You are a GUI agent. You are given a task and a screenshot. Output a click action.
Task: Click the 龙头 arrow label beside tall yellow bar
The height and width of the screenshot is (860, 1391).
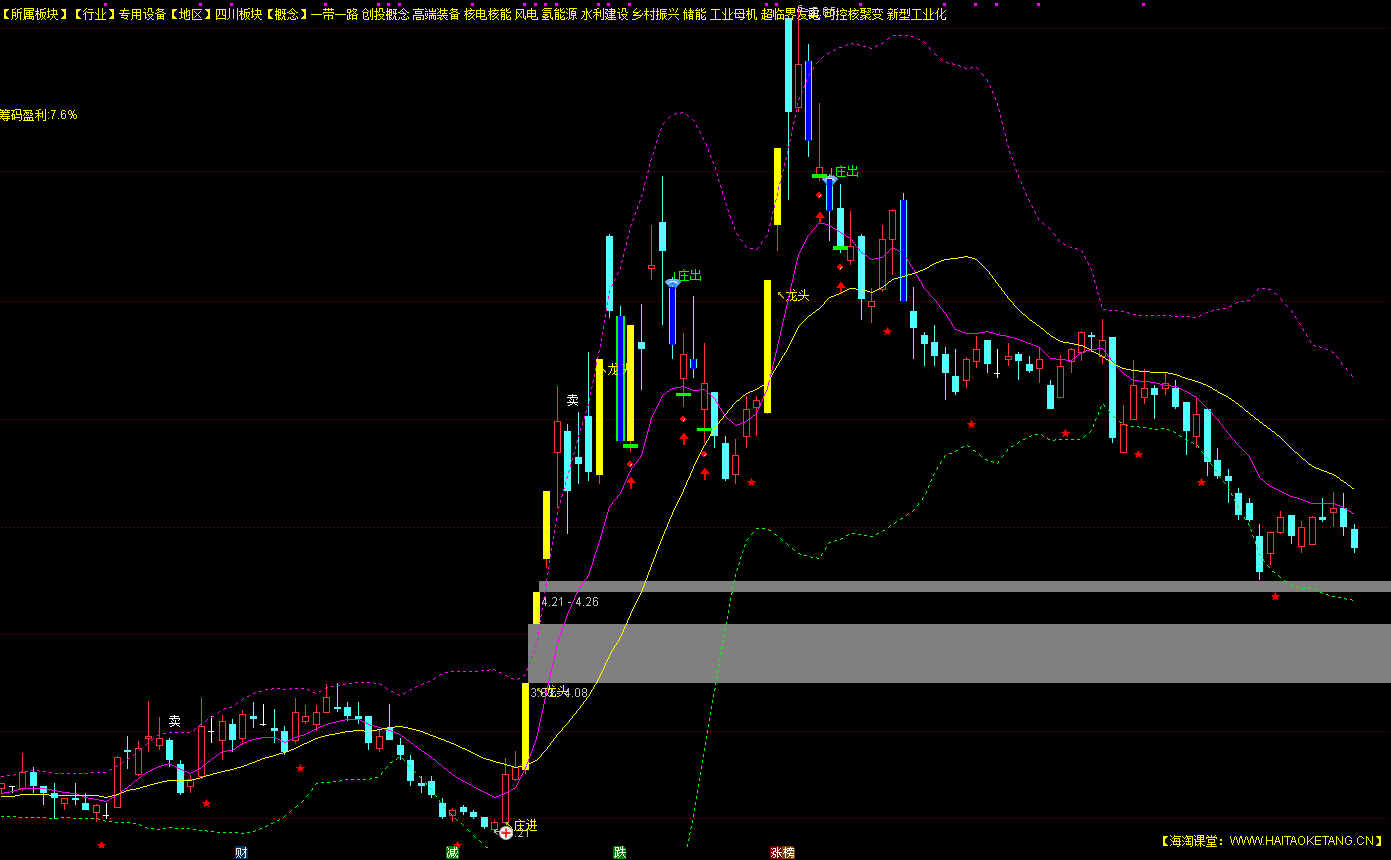tap(795, 295)
